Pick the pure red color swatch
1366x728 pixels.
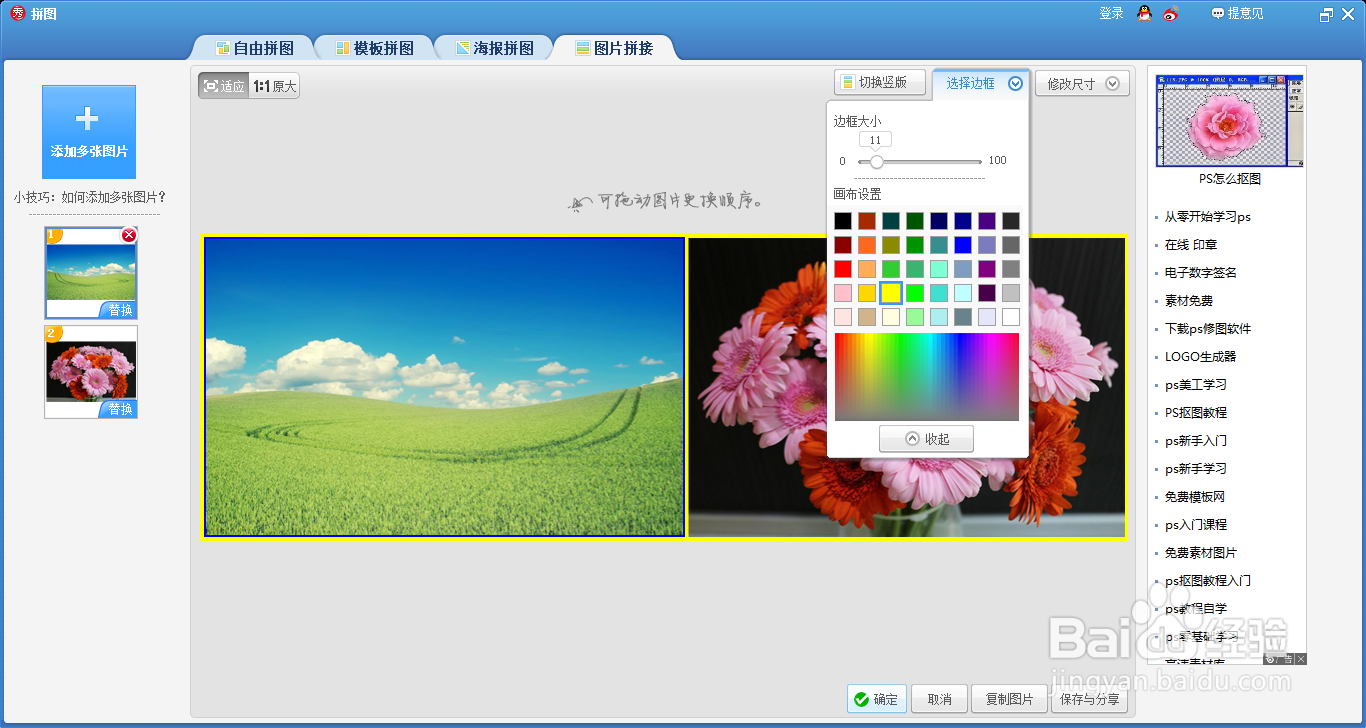pos(843,269)
